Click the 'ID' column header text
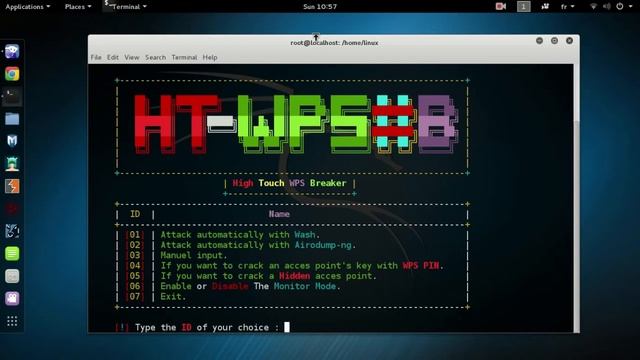 coord(135,214)
